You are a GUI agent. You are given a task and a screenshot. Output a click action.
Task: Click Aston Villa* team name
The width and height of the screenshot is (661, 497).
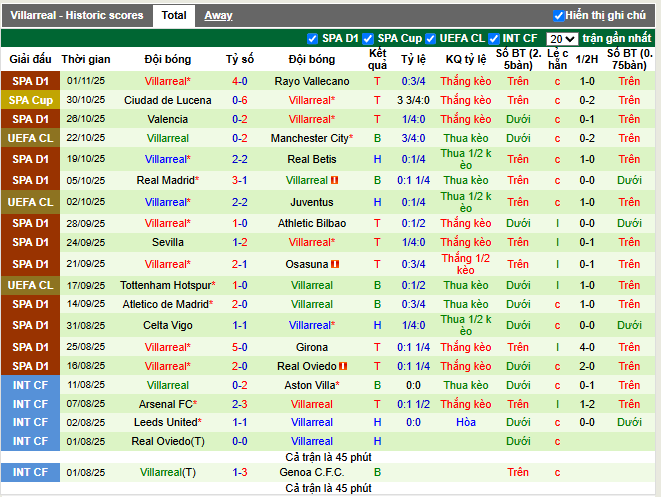(x=312, y=385)
